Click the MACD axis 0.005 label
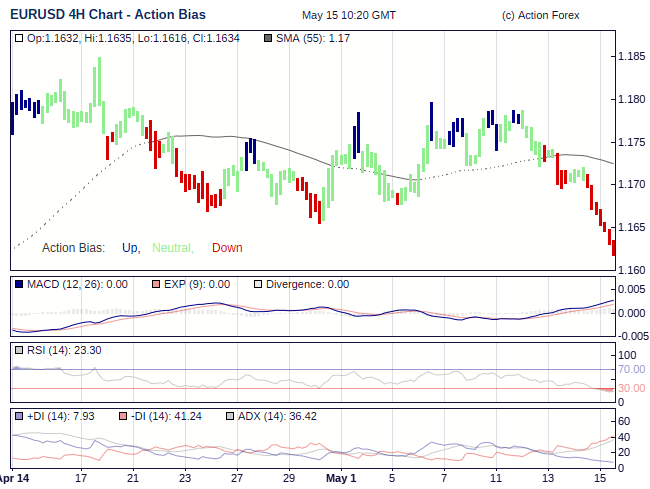Image resolution: width=650 pixels, height=489 pixels. [631, 289]
